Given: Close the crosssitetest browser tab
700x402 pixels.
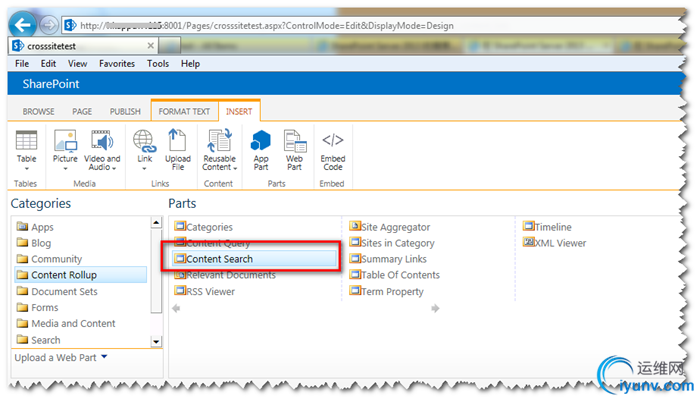Looking at the screenshot, I should 150,46.
